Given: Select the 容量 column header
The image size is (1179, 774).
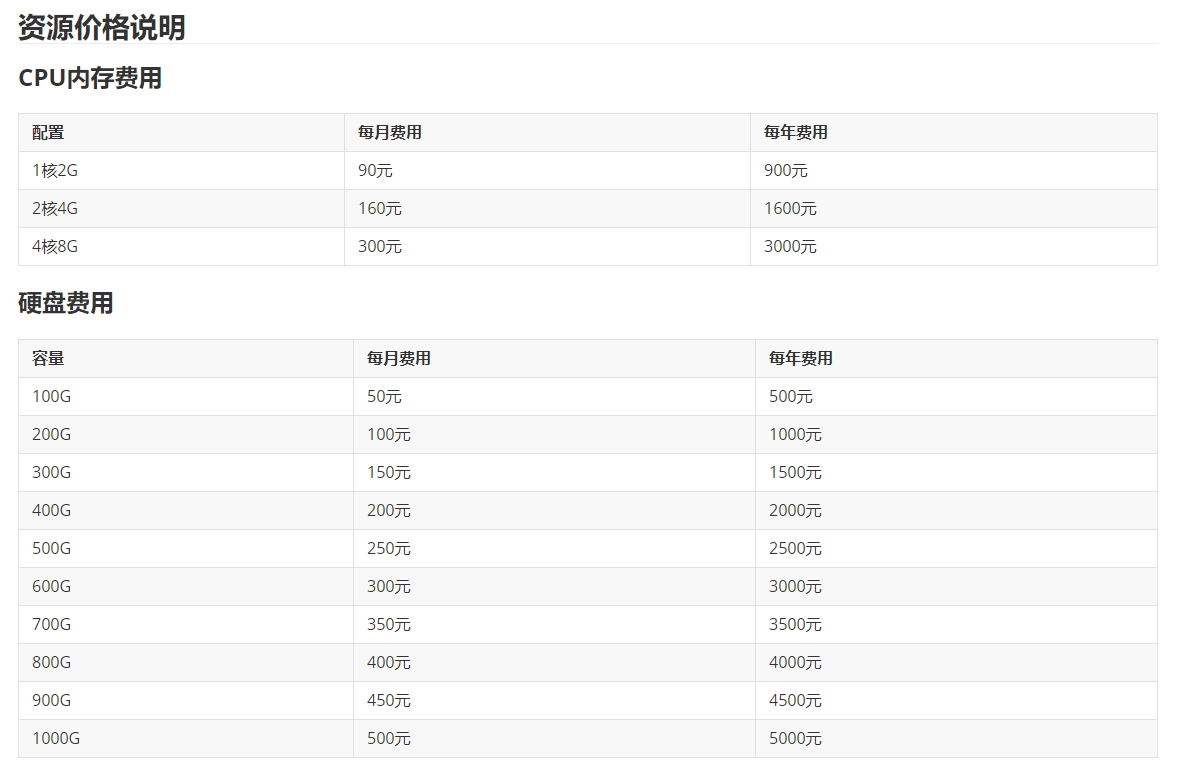Looking at the screenshot, I should click(48, 359).
